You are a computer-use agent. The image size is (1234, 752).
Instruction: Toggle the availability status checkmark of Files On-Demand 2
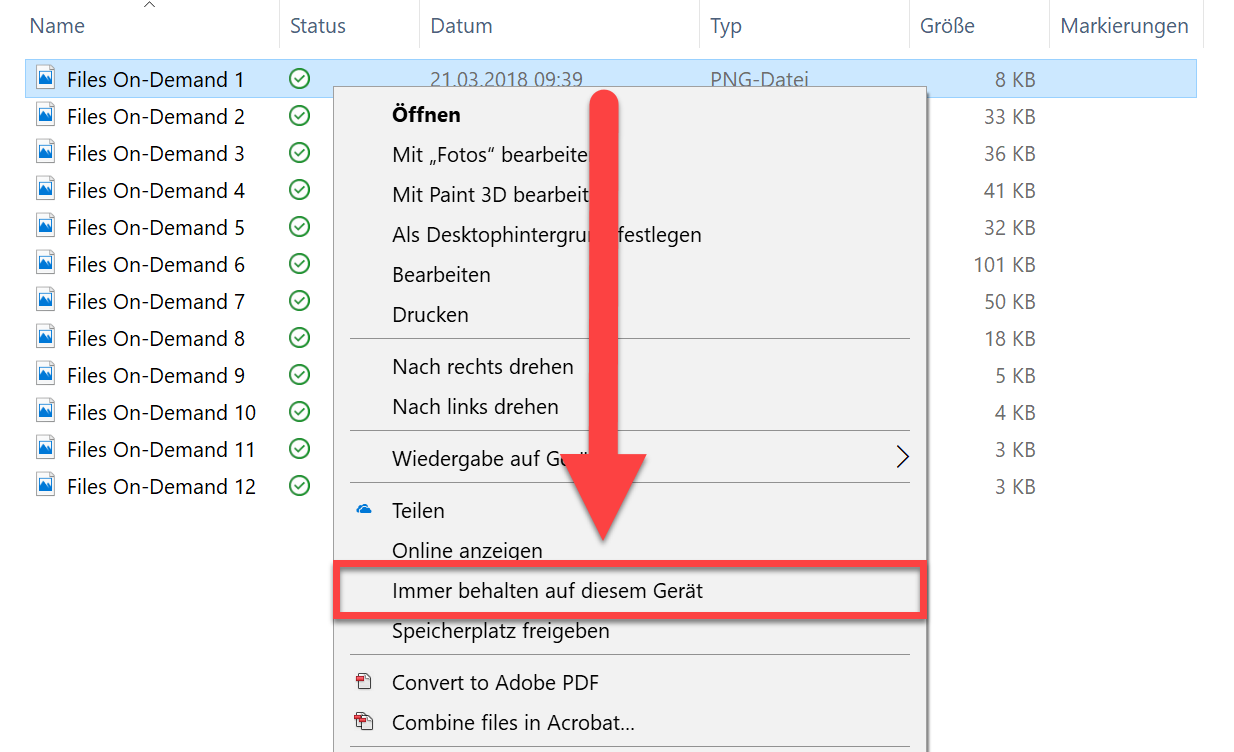pyautogui.click(x=298, y=116)
